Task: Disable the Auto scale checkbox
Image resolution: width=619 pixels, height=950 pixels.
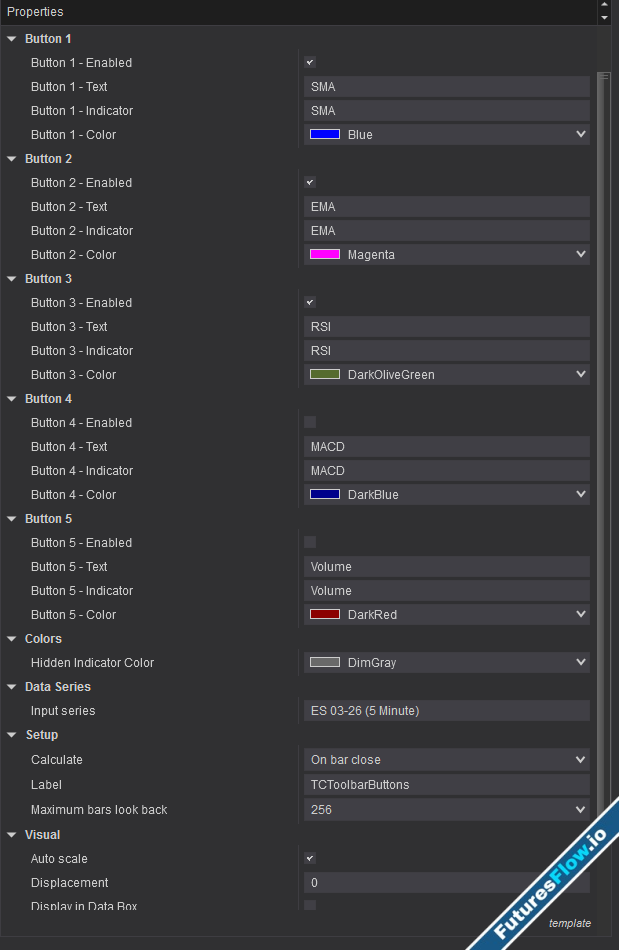Action: click(310, 859)
